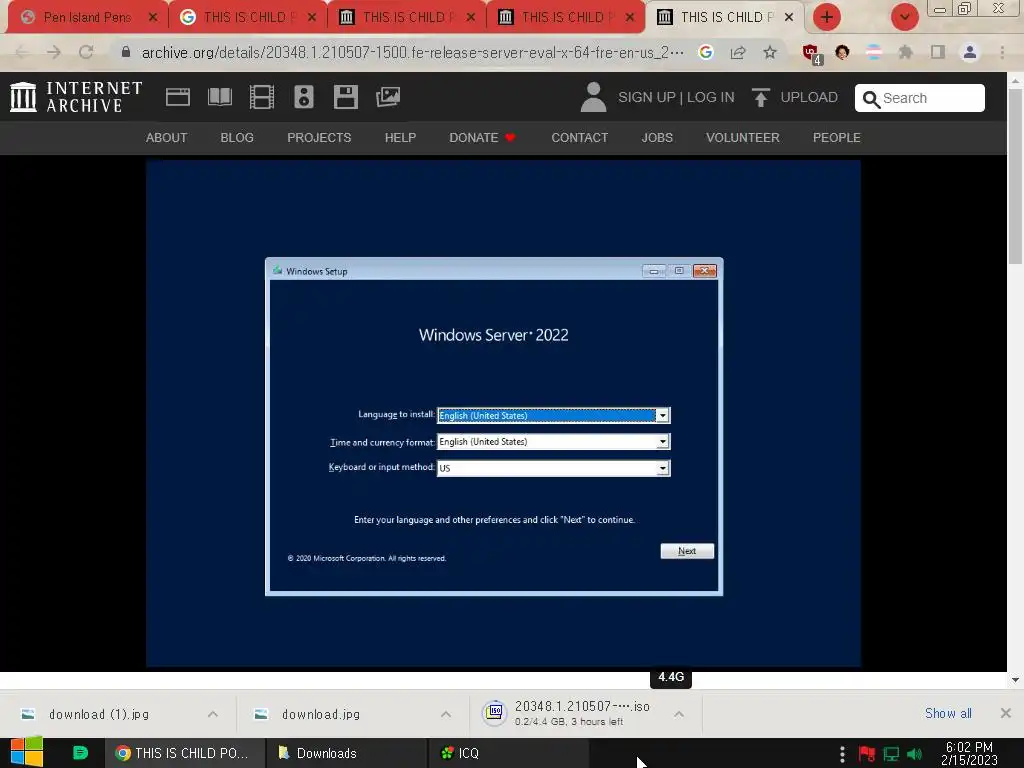
Task: Click the network icon in the system tray
Action: (891, 754)
